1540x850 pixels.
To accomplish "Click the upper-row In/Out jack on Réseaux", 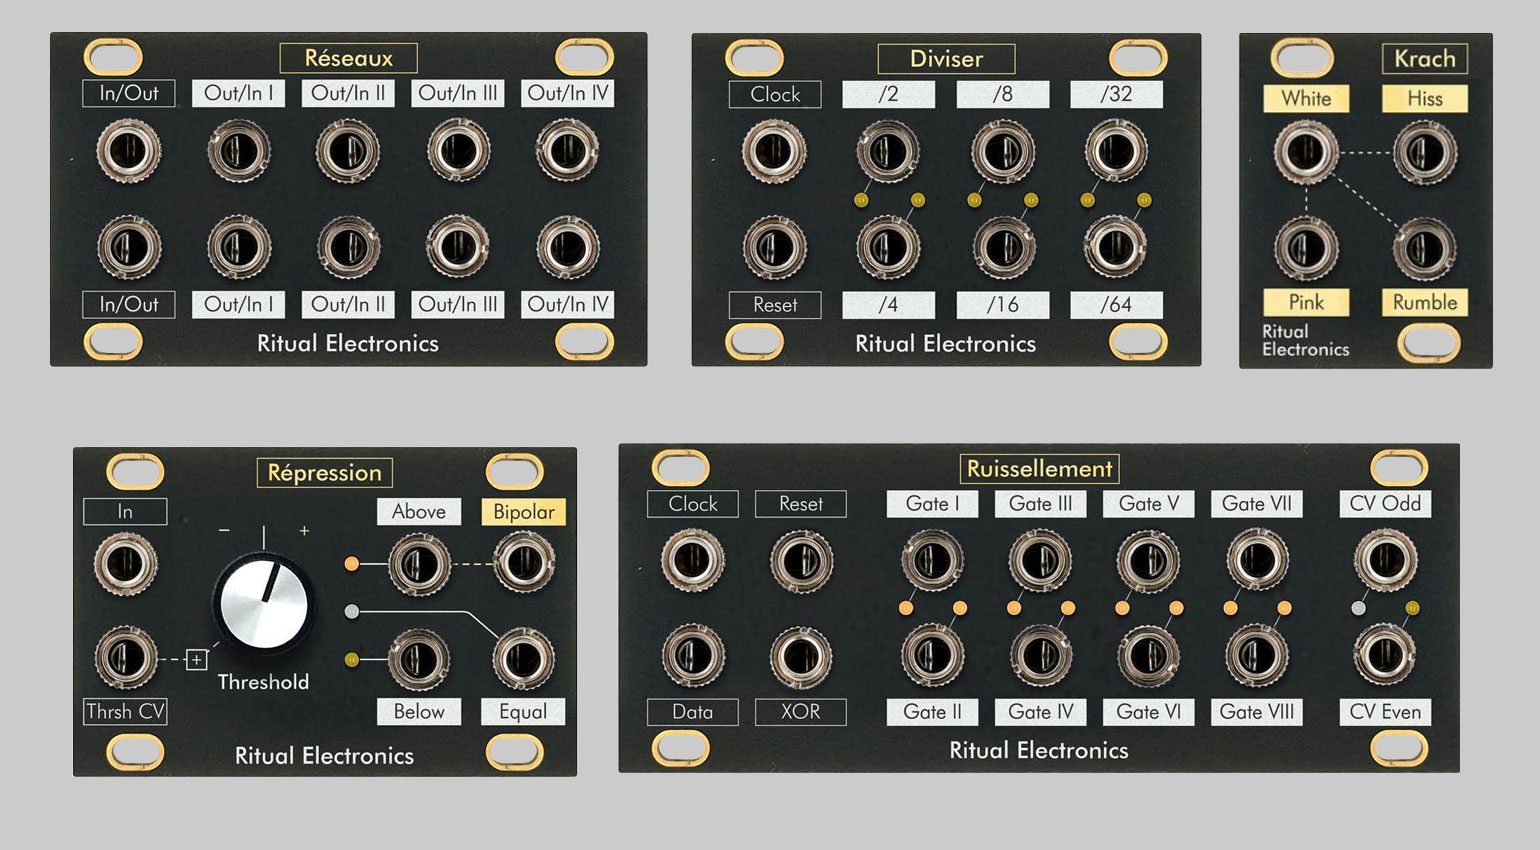I will [129, 151].
